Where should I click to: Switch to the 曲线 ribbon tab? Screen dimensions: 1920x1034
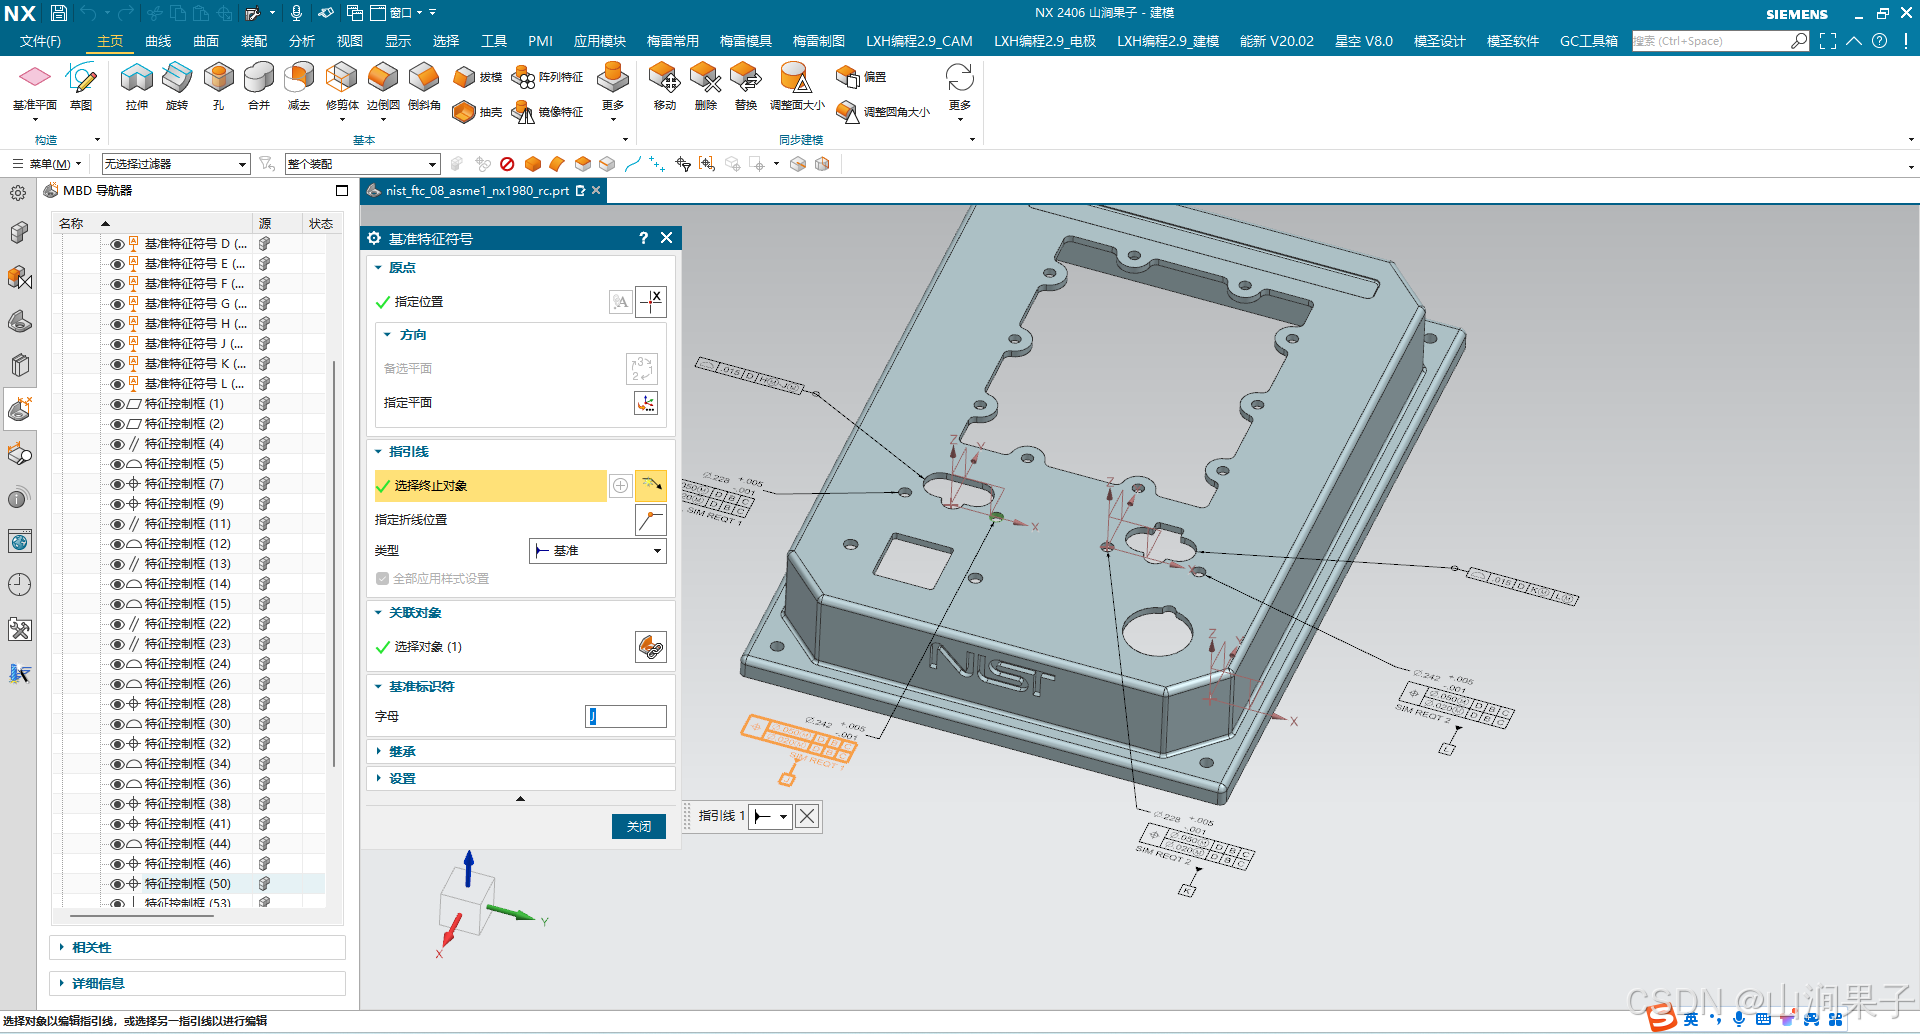[x=158, y=41]
